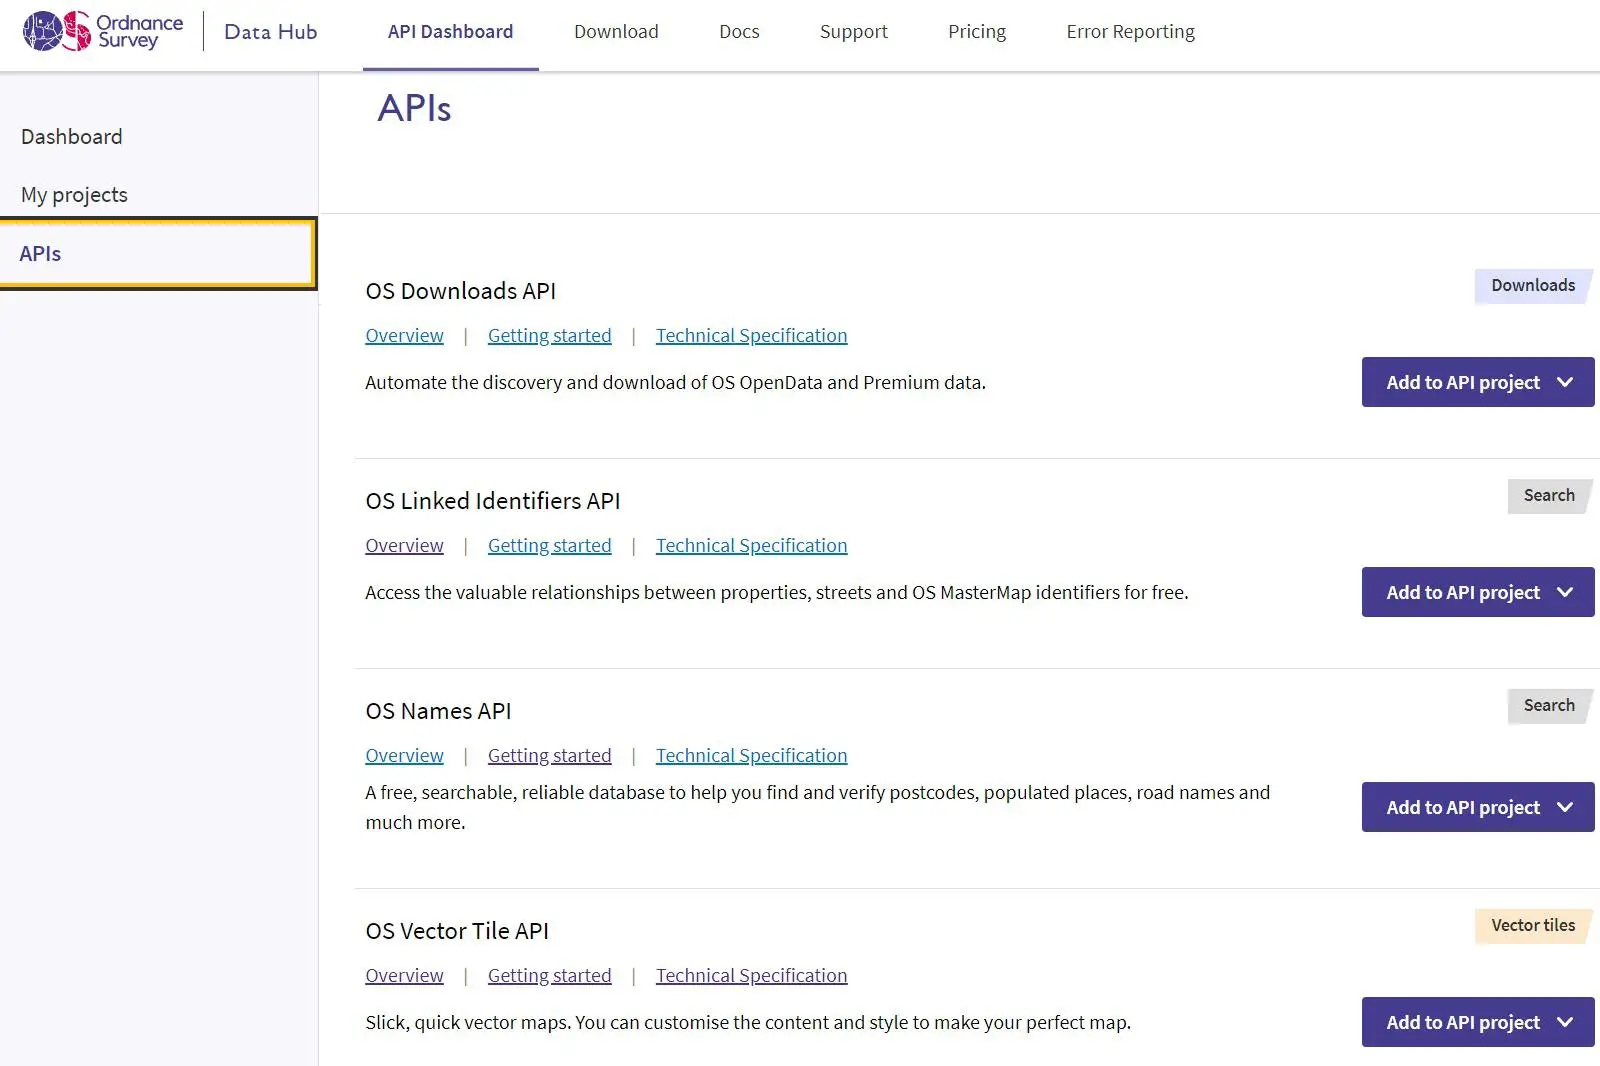This screenshot has height=1066, width=1600.
Task: Open Technical Specification for OS Linked Identifiers API
Action: point(751,546)
